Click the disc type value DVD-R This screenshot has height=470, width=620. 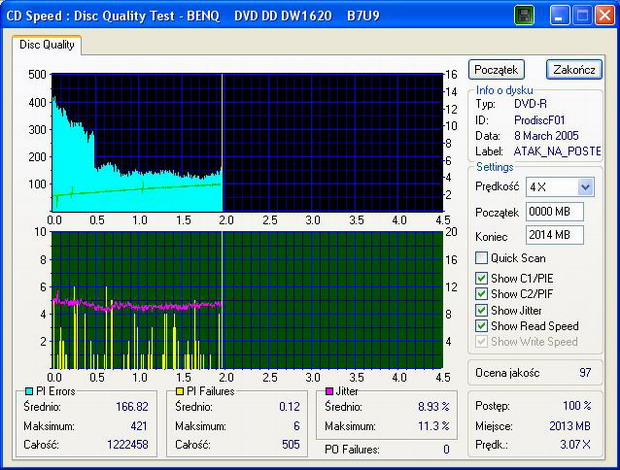(530, 104)
